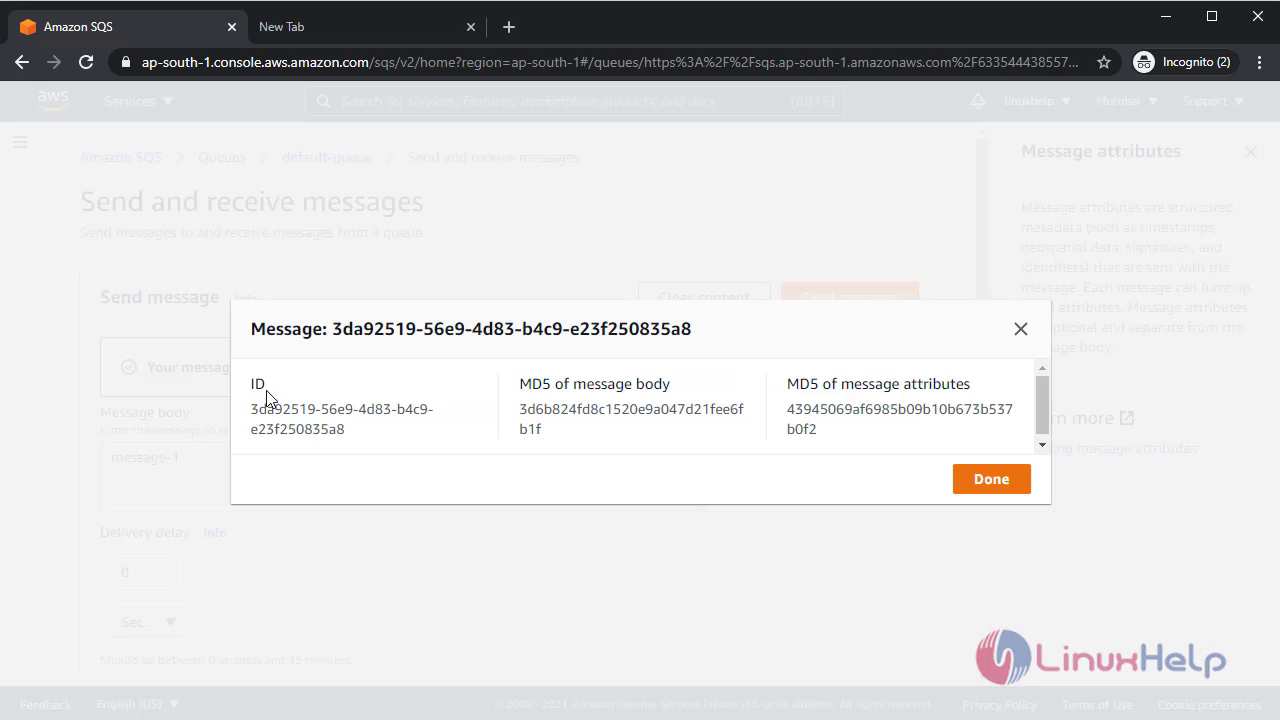
Task: Open the Mumbai region dropdown
Action: click(x=1126, y=101)
